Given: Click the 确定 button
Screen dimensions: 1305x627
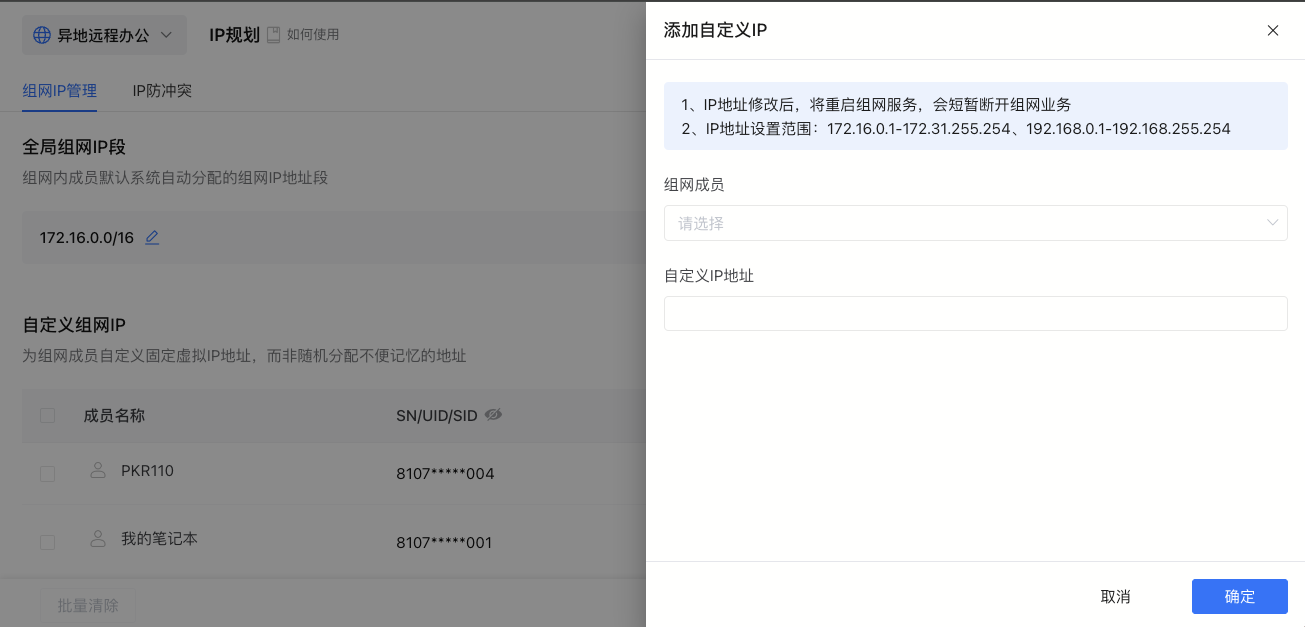Looking at the screenshot, I should [x=1239, y=596].
